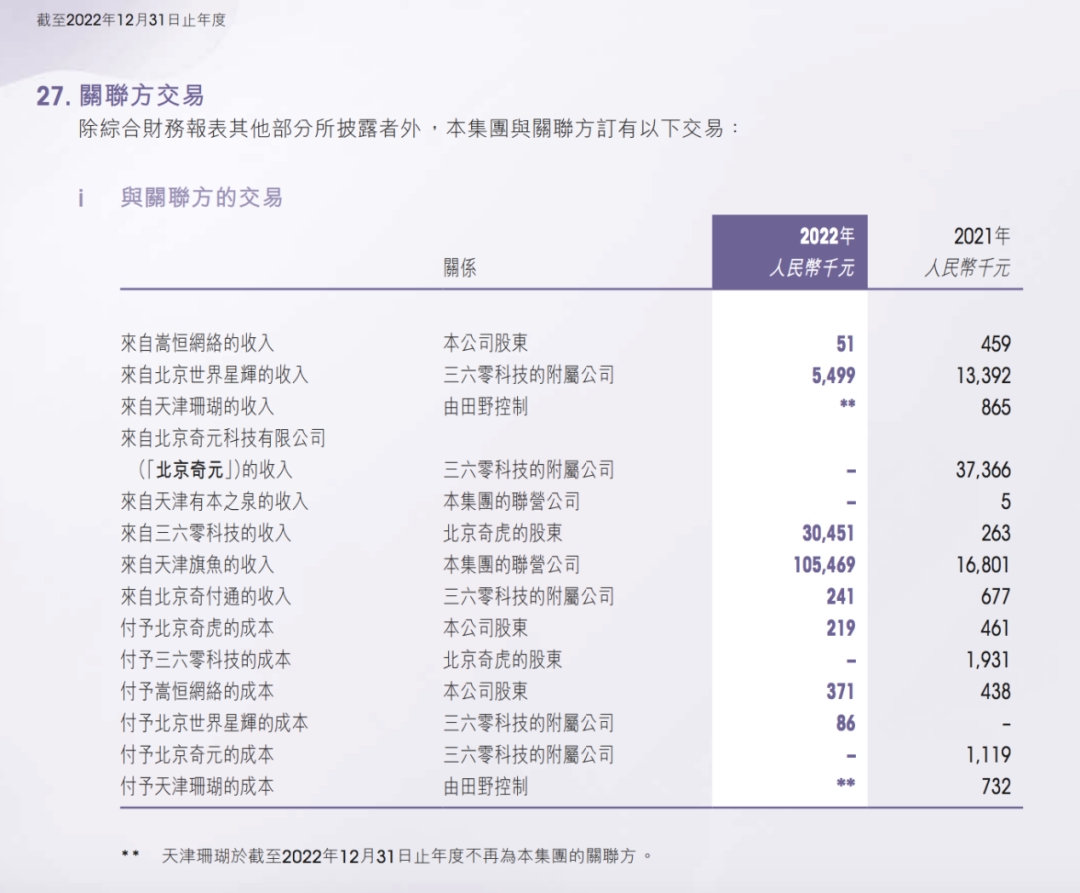Click the 2021 value '865'
This screenshot has height=893, width=1080.
click(x=996, y=407)
